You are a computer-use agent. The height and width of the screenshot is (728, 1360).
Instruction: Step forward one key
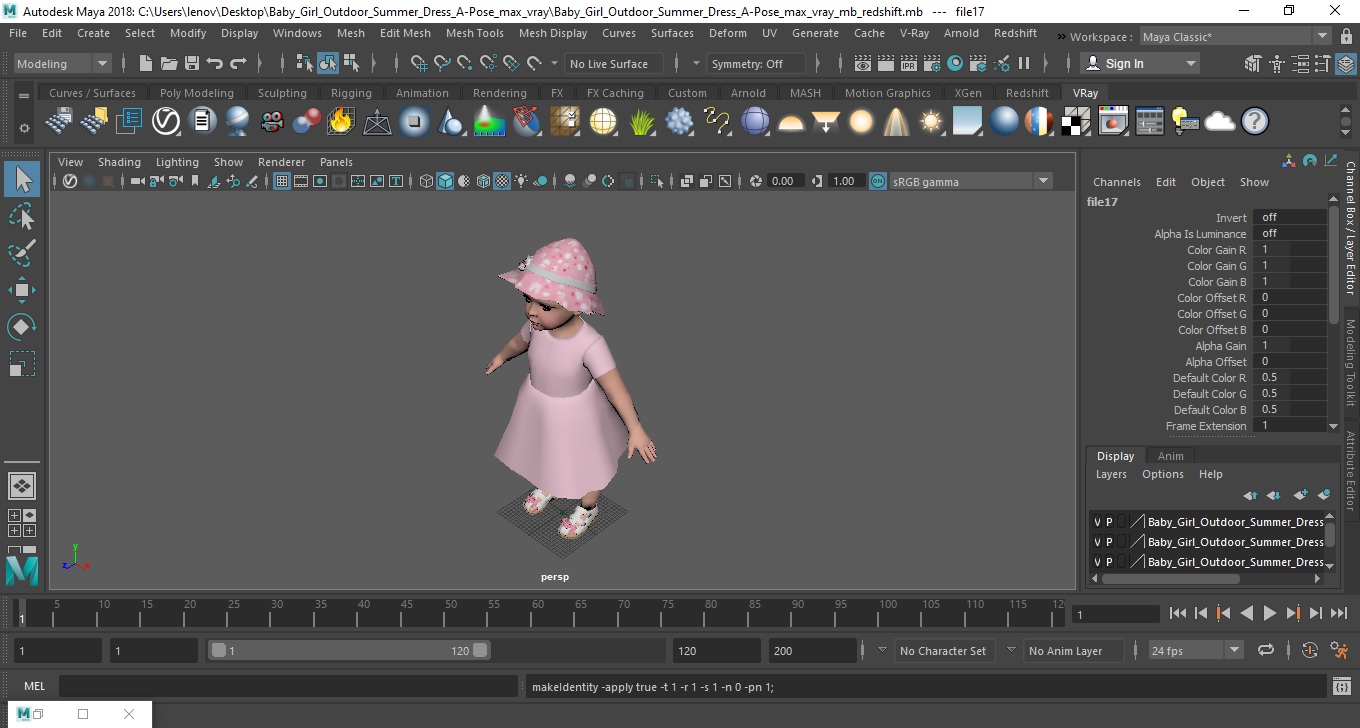coord(1292,613)
